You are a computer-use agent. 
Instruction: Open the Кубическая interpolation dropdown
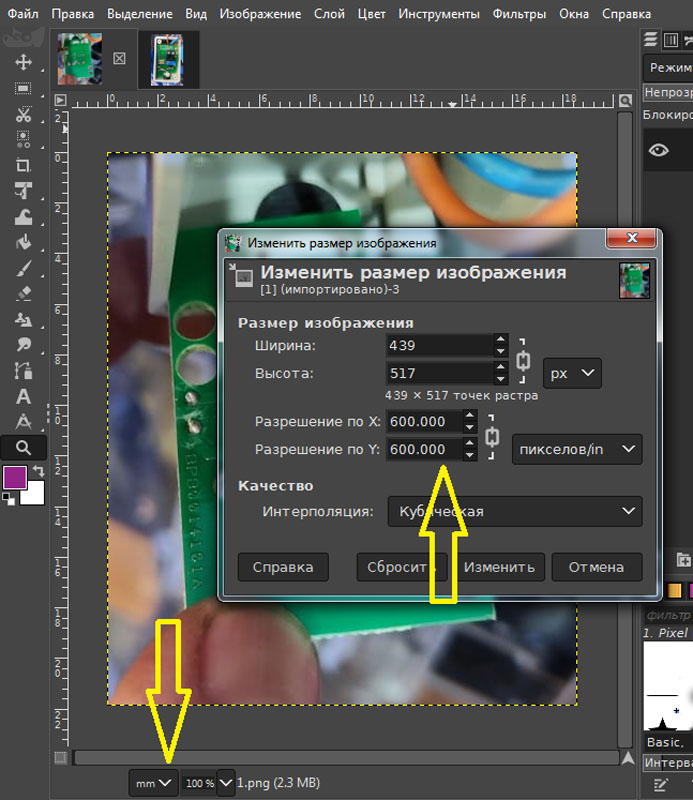pos(514,512)
